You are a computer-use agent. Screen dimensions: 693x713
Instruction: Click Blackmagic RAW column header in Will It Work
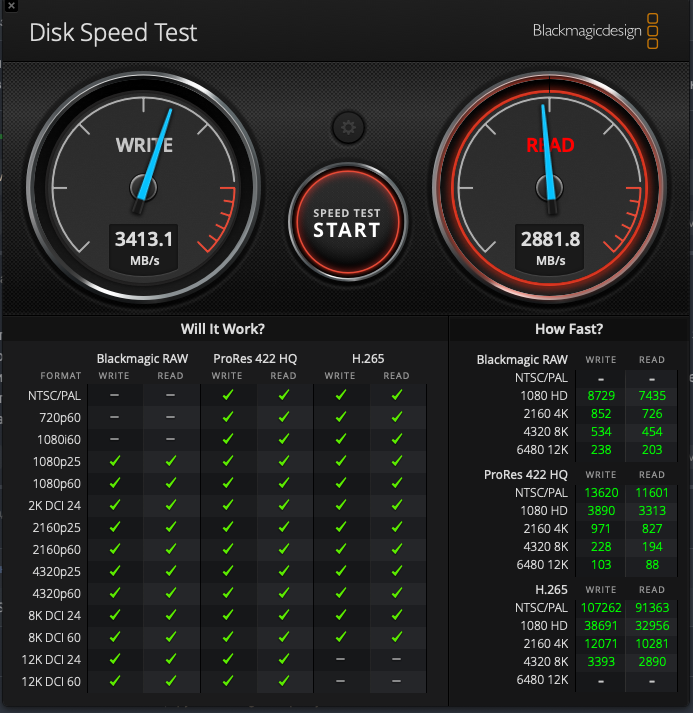point(142,359)
